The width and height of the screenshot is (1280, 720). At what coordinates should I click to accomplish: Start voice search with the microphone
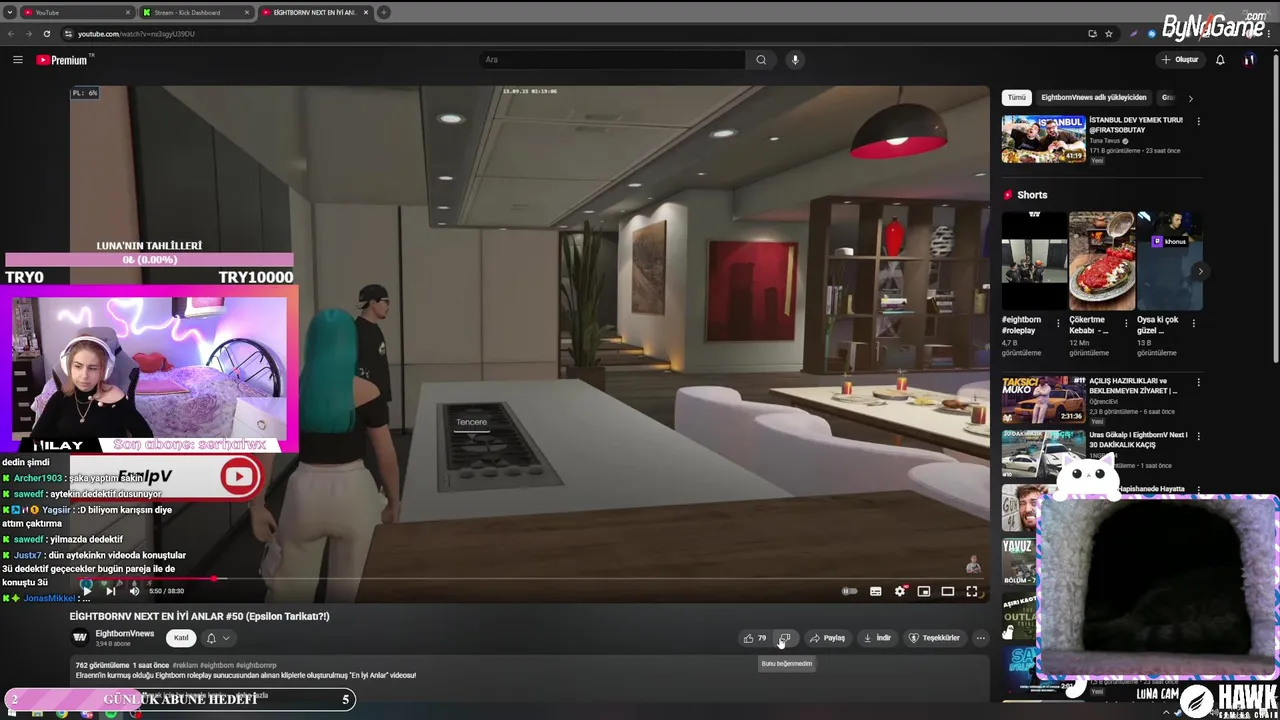point(795,60)
